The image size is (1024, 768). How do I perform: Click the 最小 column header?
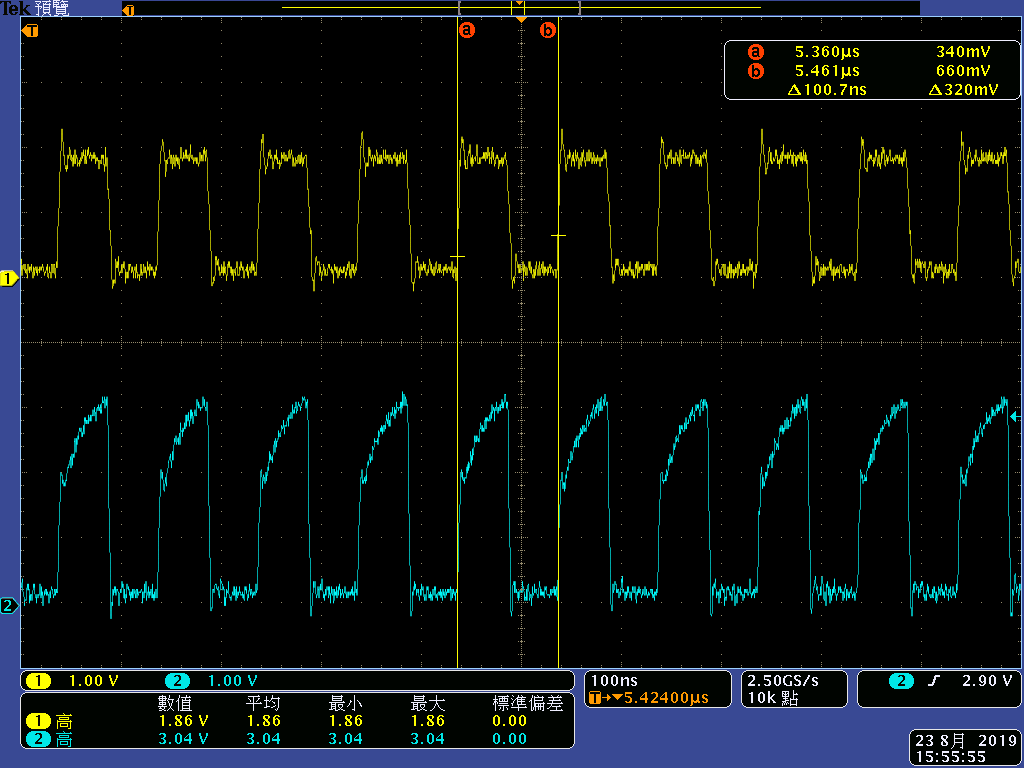[345, 703]
